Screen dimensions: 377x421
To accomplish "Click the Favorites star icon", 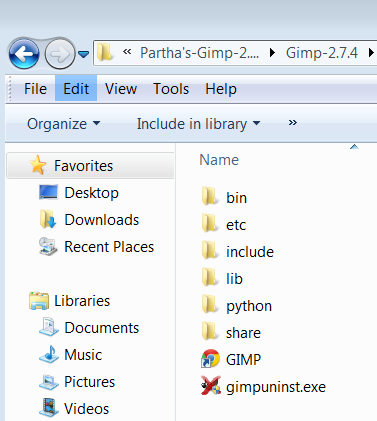I will (x=37, y=165).
